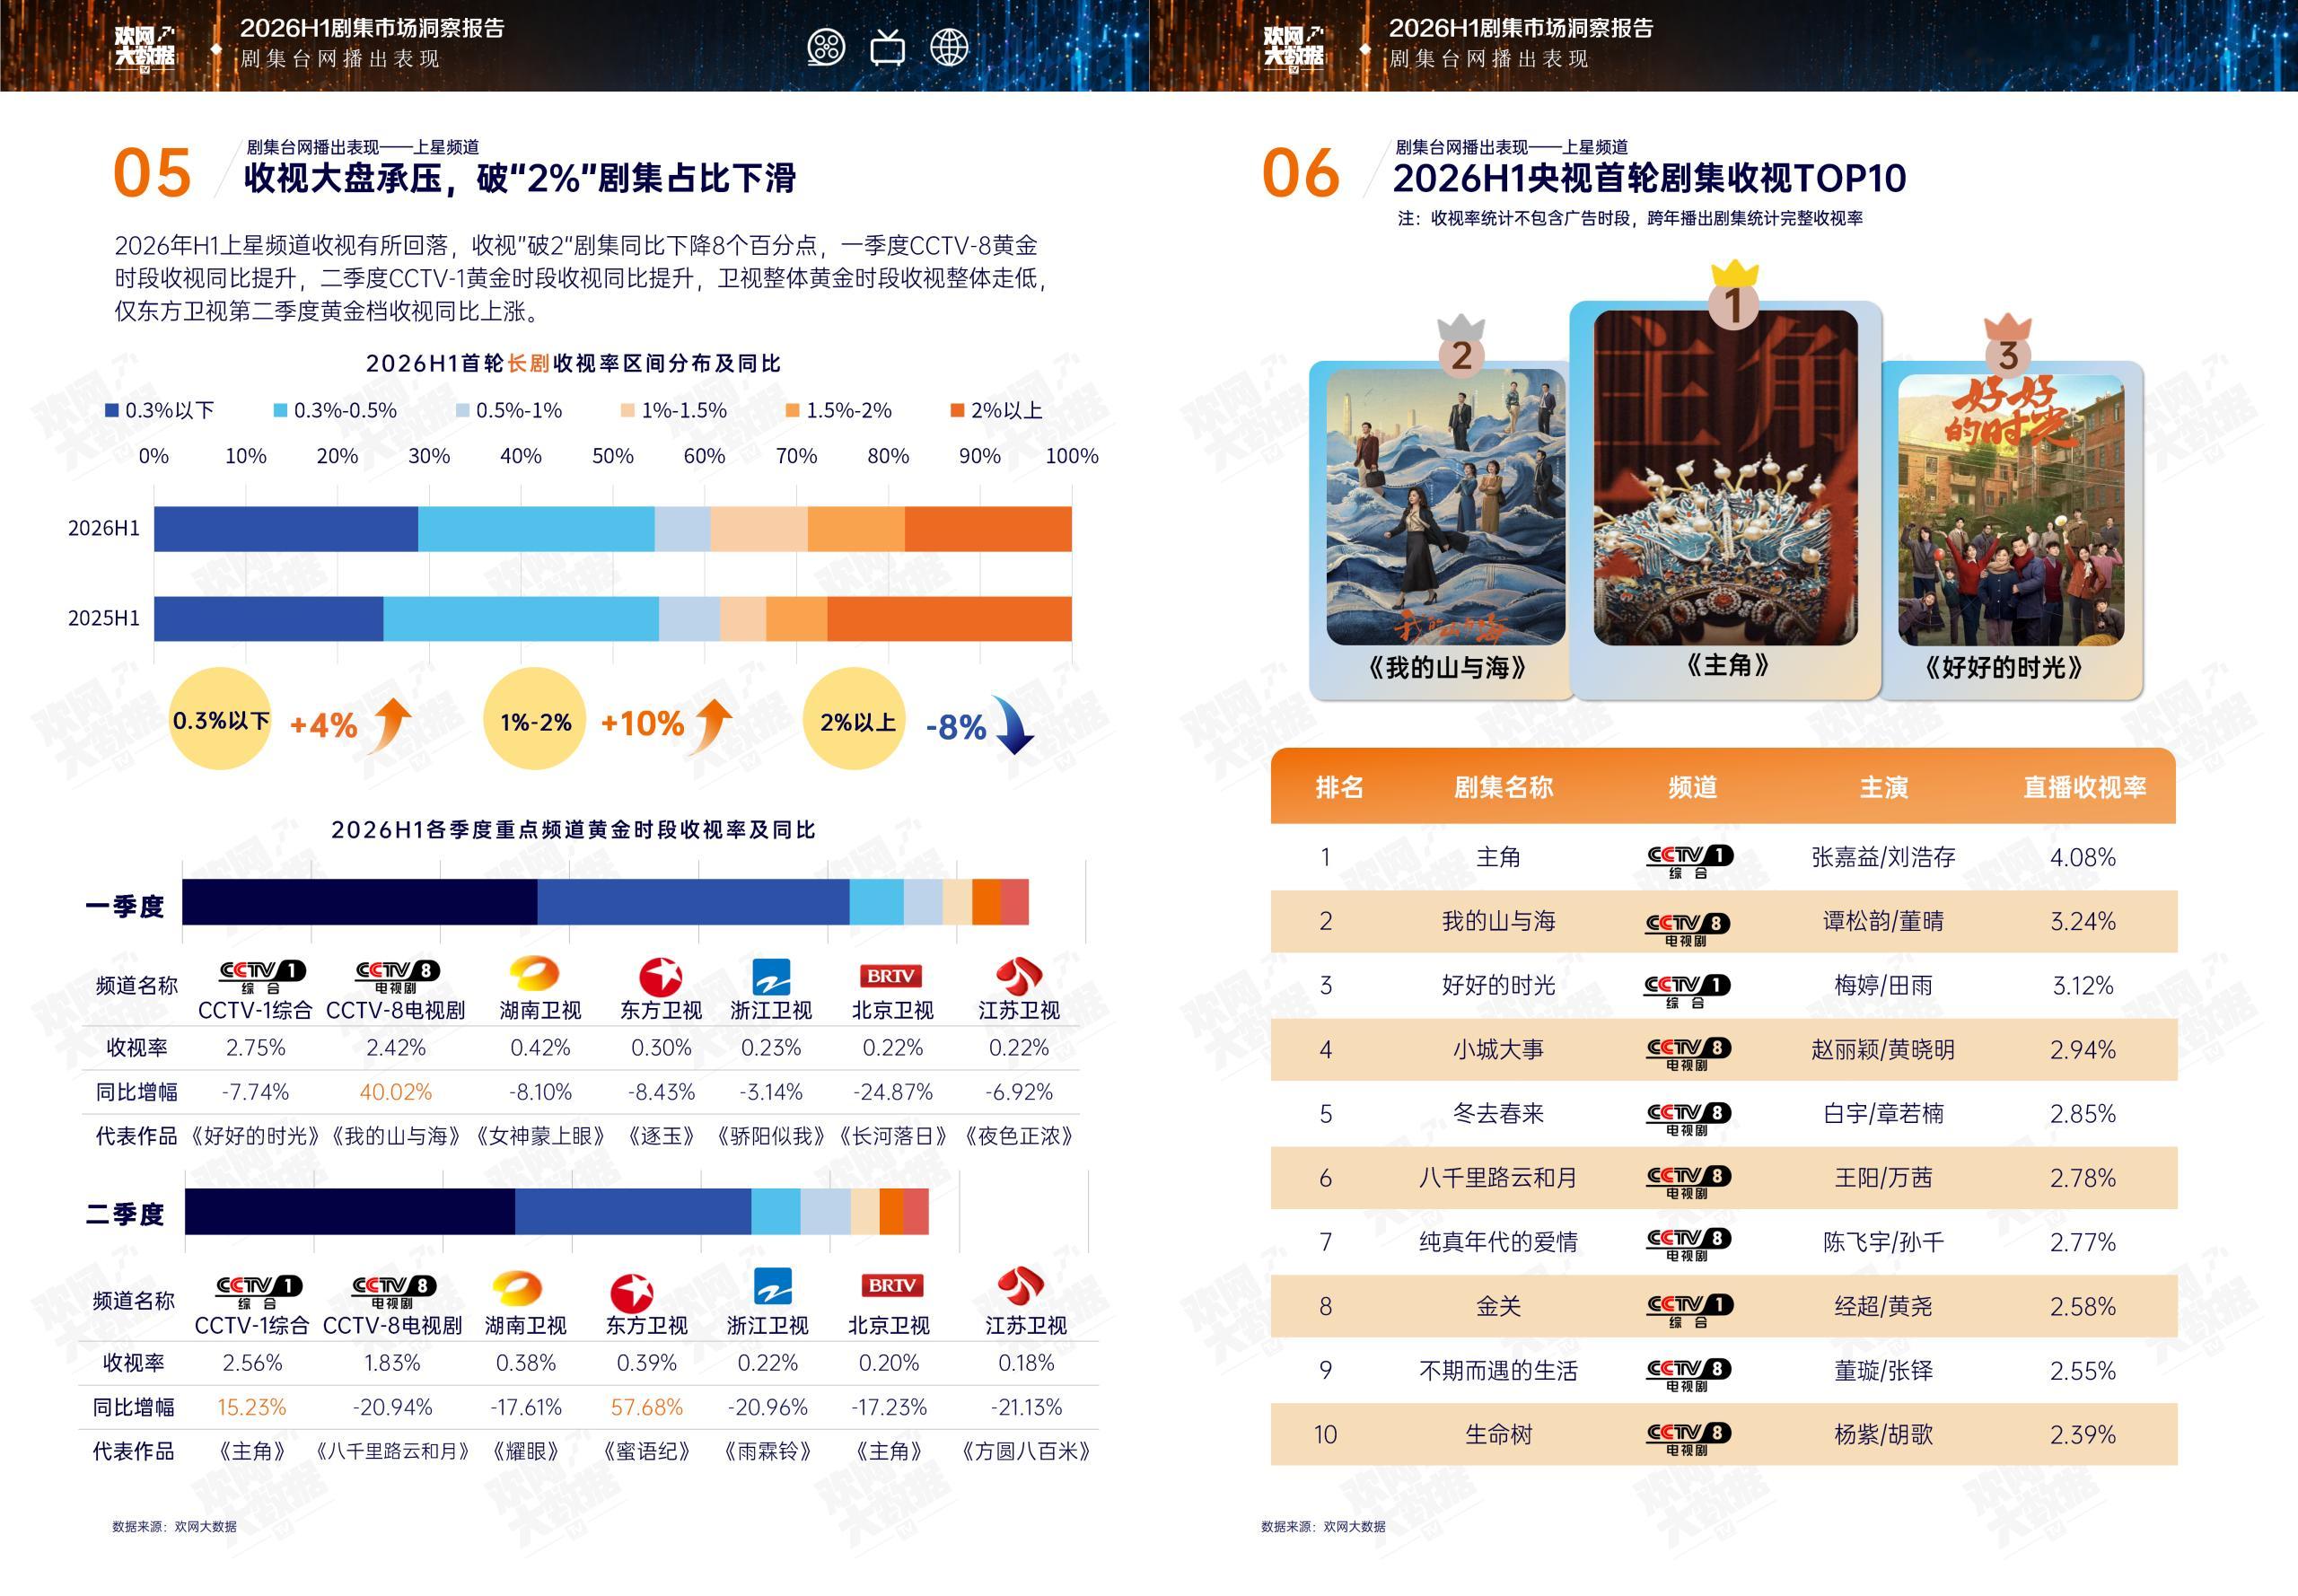Image resolution: width=2298 pixels, height=1596 pixels.
Task: Click the CCTV-8 logo in the 生命树 table row
Action: point(1689,1439)
